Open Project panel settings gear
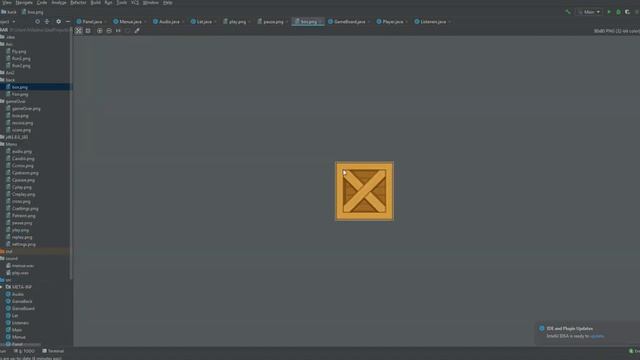 (x=58, y=22)
